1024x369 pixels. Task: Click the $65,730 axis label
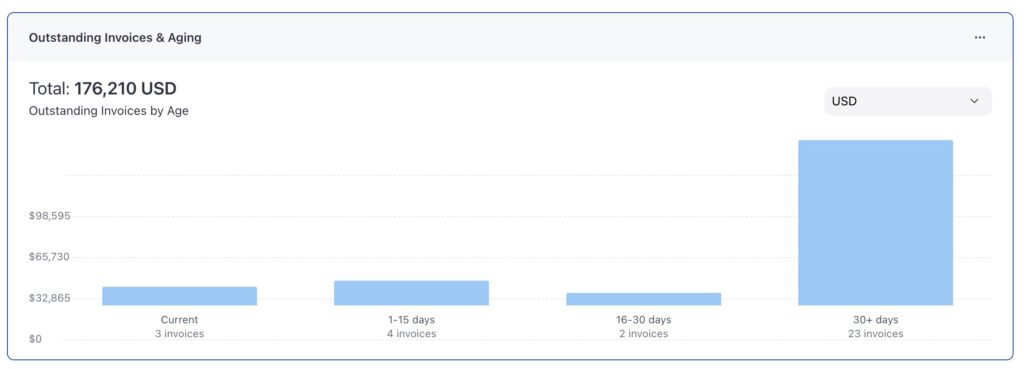tap(50, 257)
